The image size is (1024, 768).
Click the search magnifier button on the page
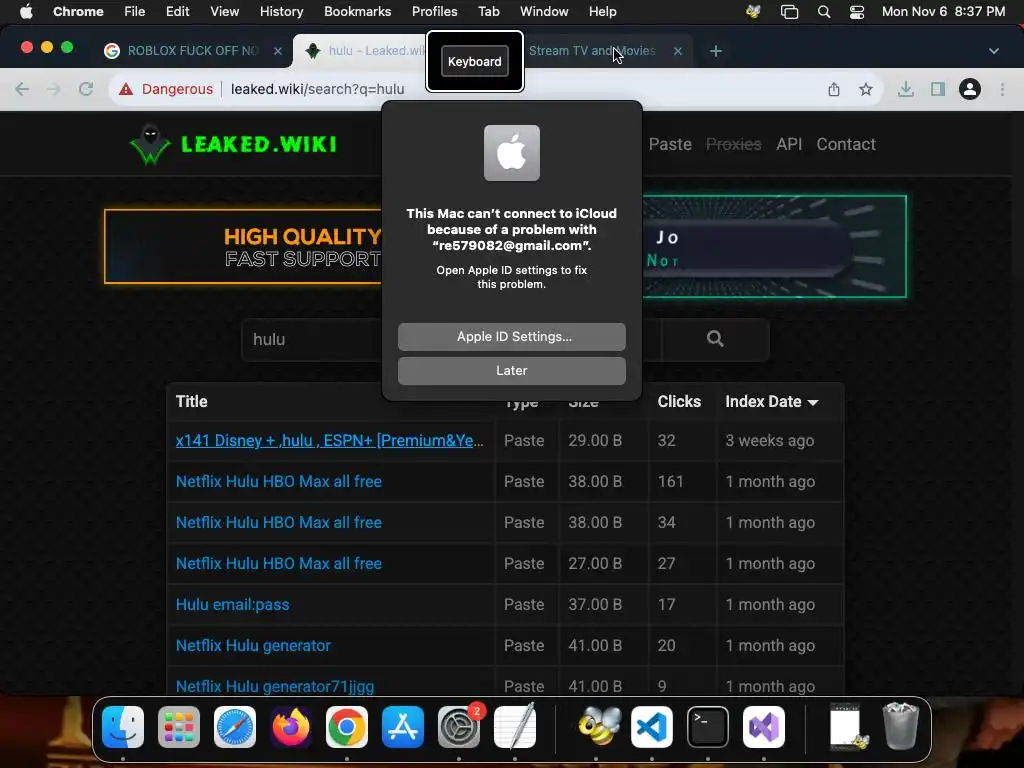[x=715, y=339]
